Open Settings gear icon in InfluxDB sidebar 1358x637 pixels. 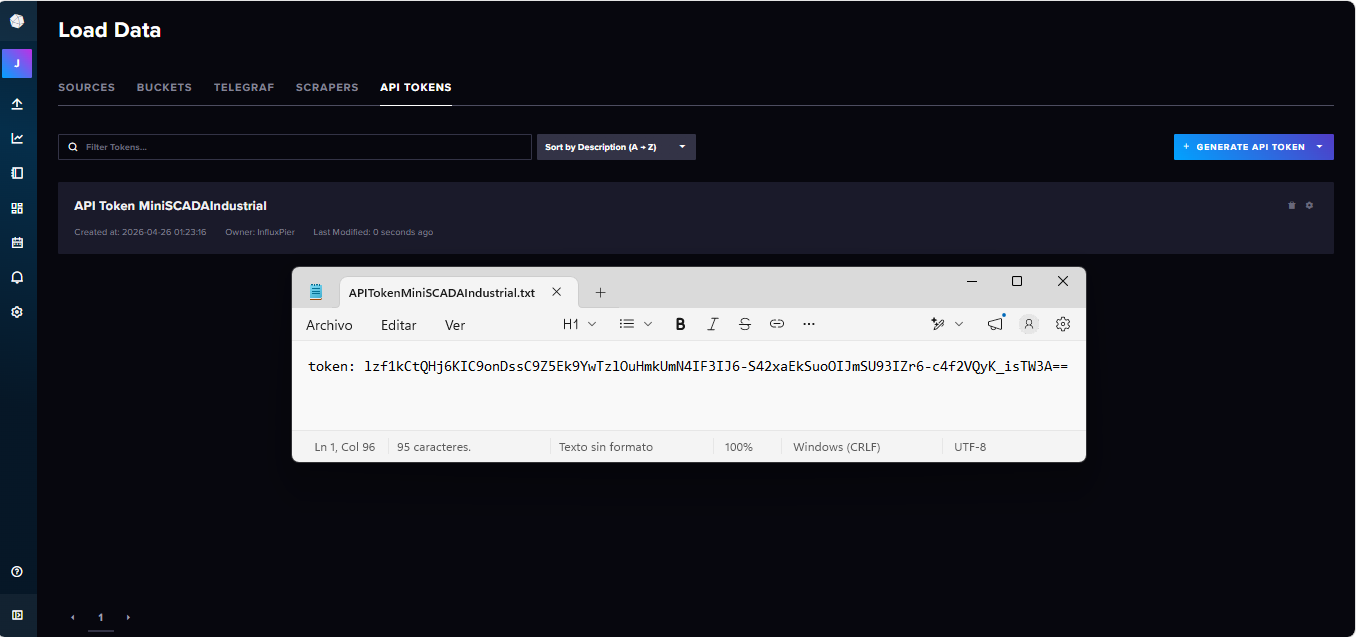point(17,312)
